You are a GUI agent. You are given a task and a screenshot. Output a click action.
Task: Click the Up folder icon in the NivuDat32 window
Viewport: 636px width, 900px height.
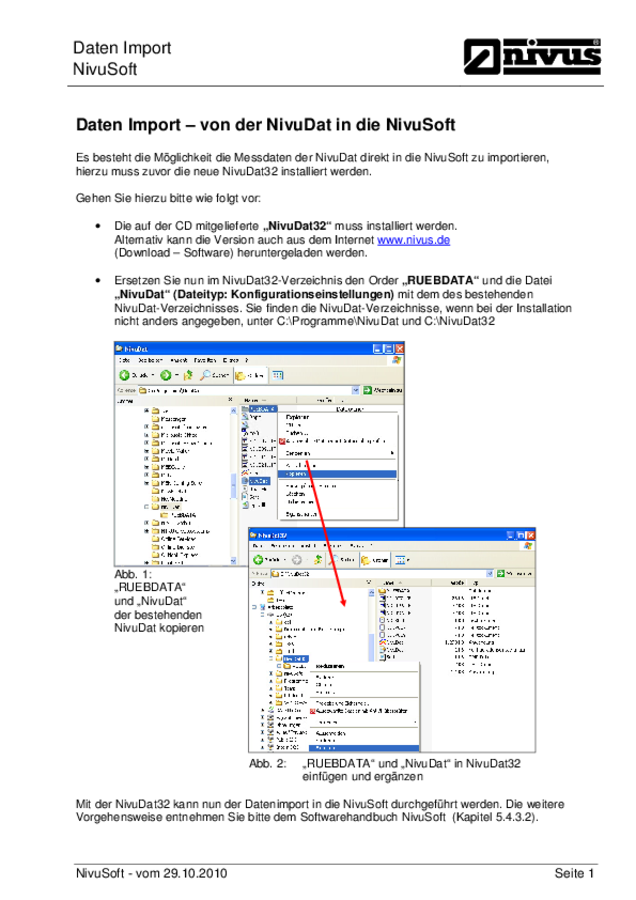click(x=318, y=560)
